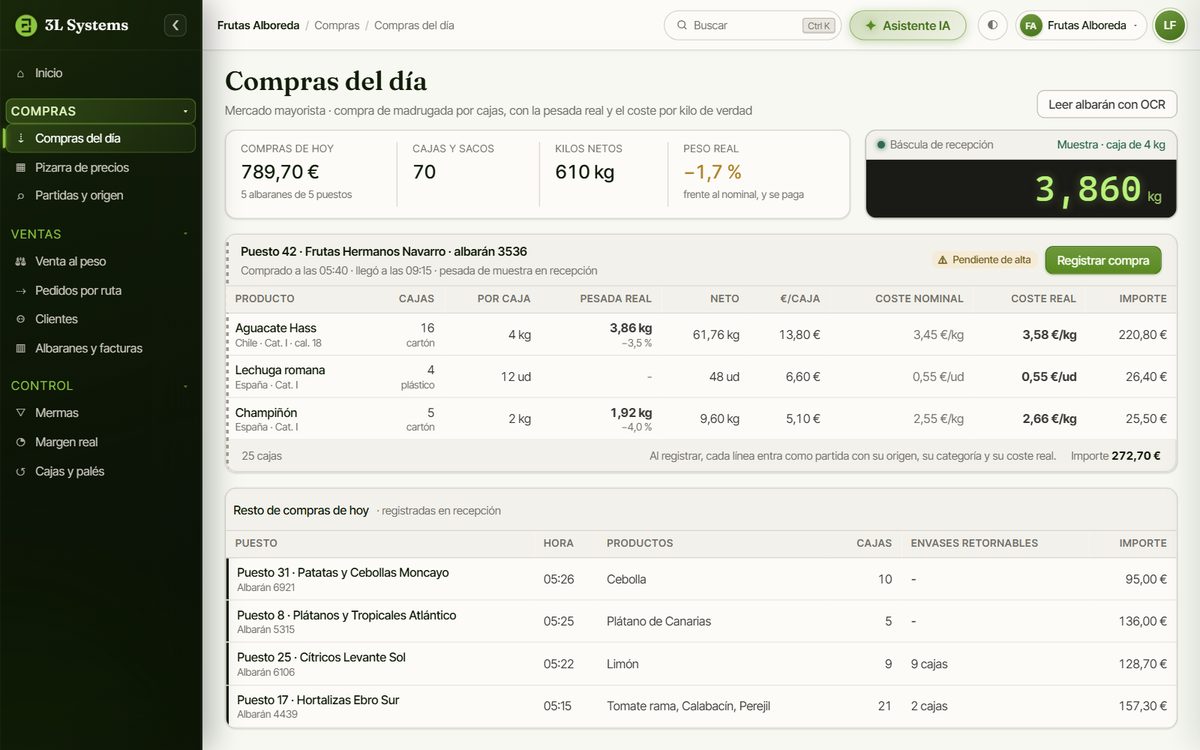Image resolution: width=1200 pixels, height=750 pixels.
Task: Open Puesto 17 · Hortalizas Ebro Sur
Action: (701, 706)
